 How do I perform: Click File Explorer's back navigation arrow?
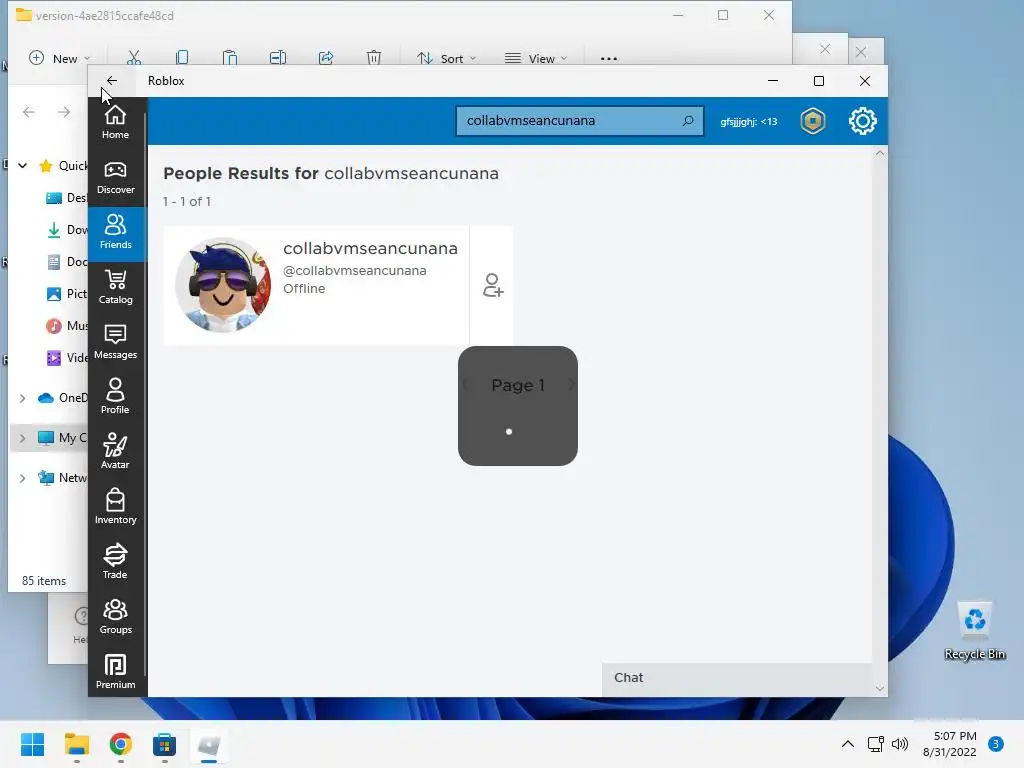pyautogui.click(x=29, y=112)
